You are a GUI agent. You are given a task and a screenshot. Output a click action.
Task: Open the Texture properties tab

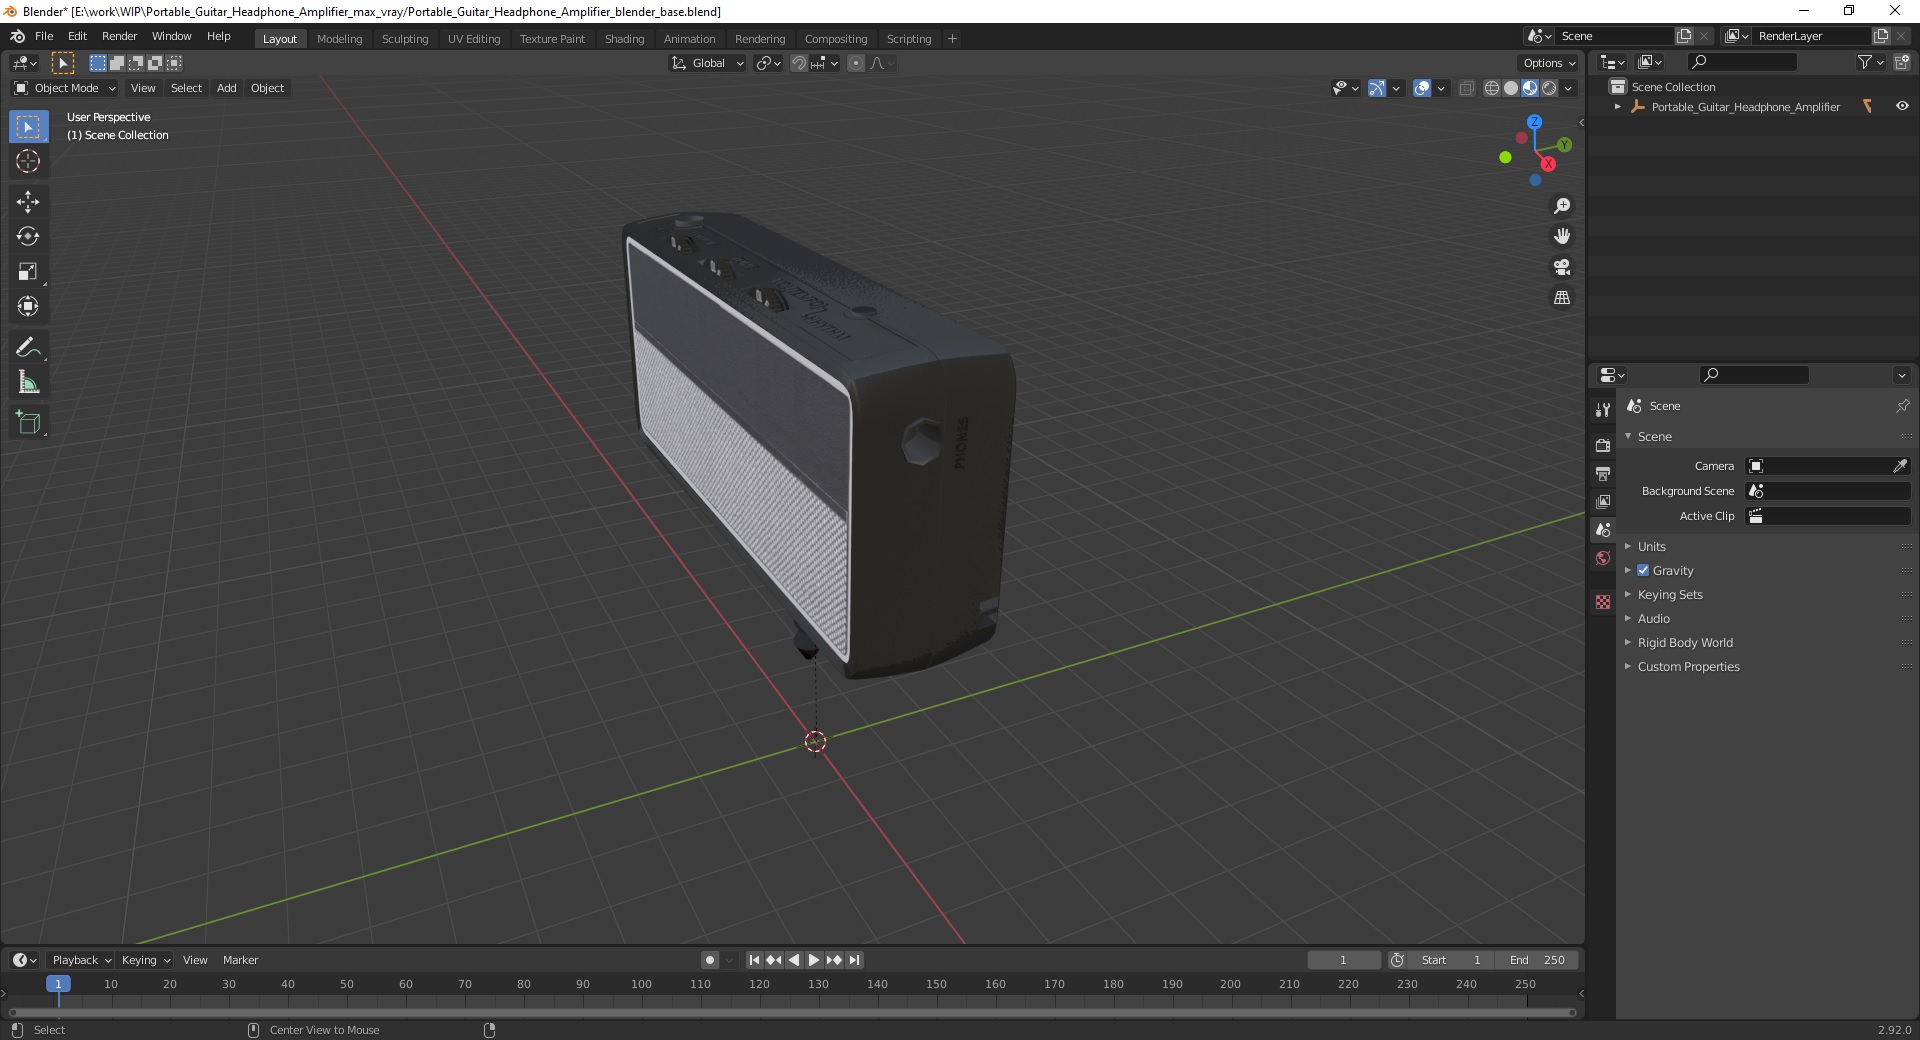(1603, 602)
